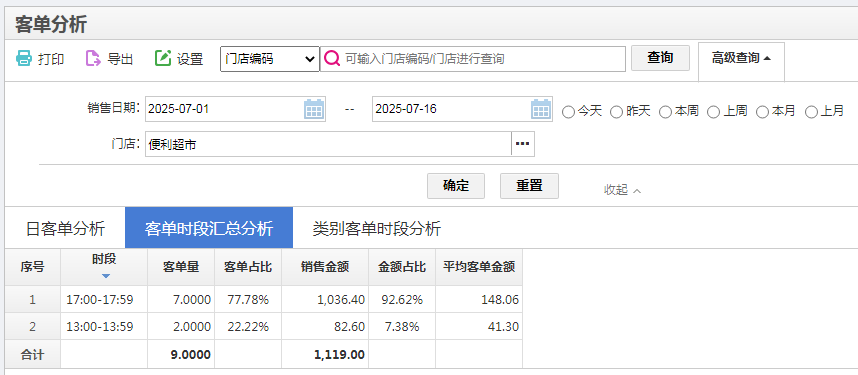The width and height of the screenshot is (858, 375).
Task: Select the 今天 radio button
Action: tap(569, 112)
